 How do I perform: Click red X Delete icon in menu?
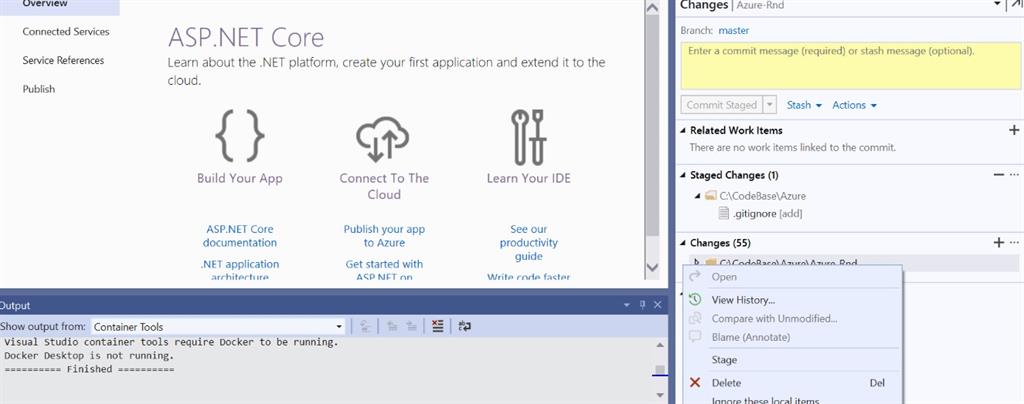(x=696, y=382)
